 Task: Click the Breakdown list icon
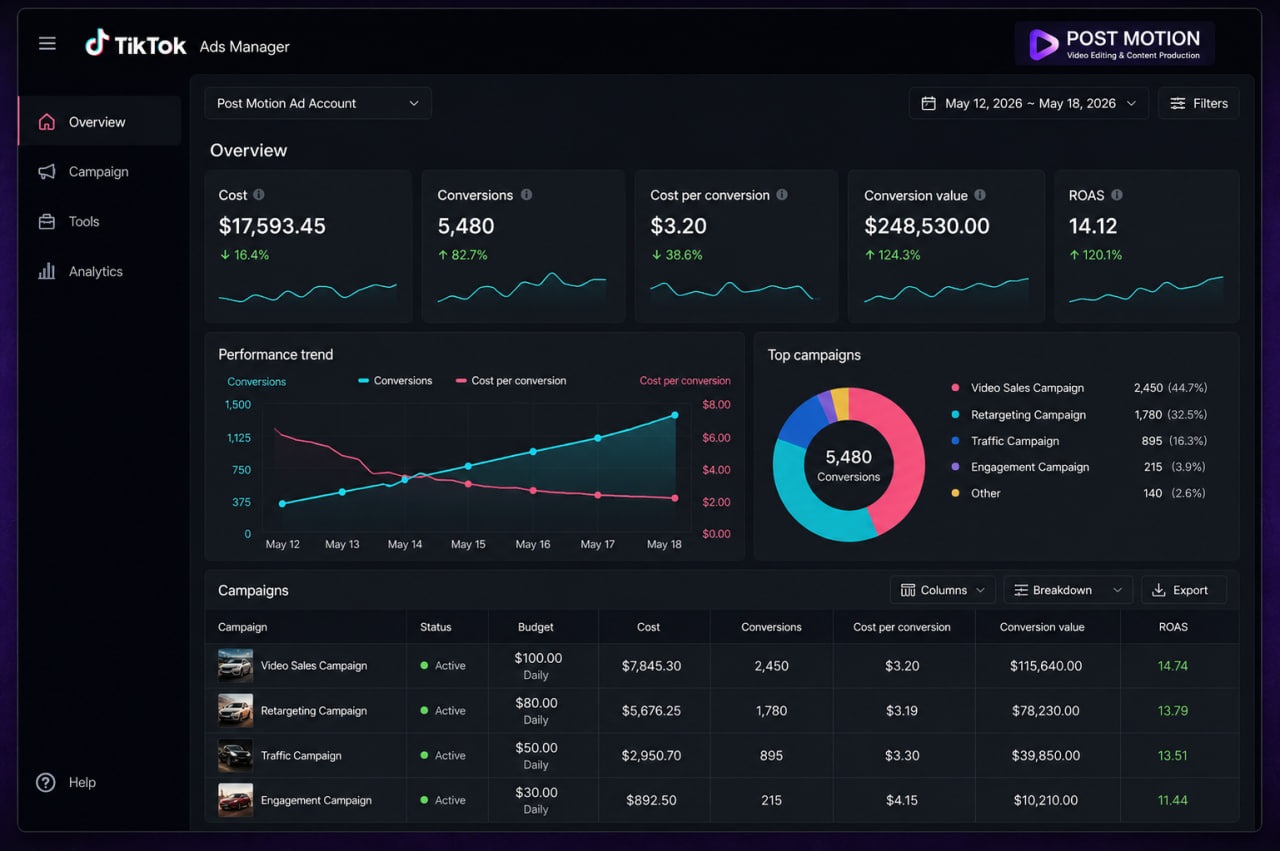click(x=1021, y=590)
